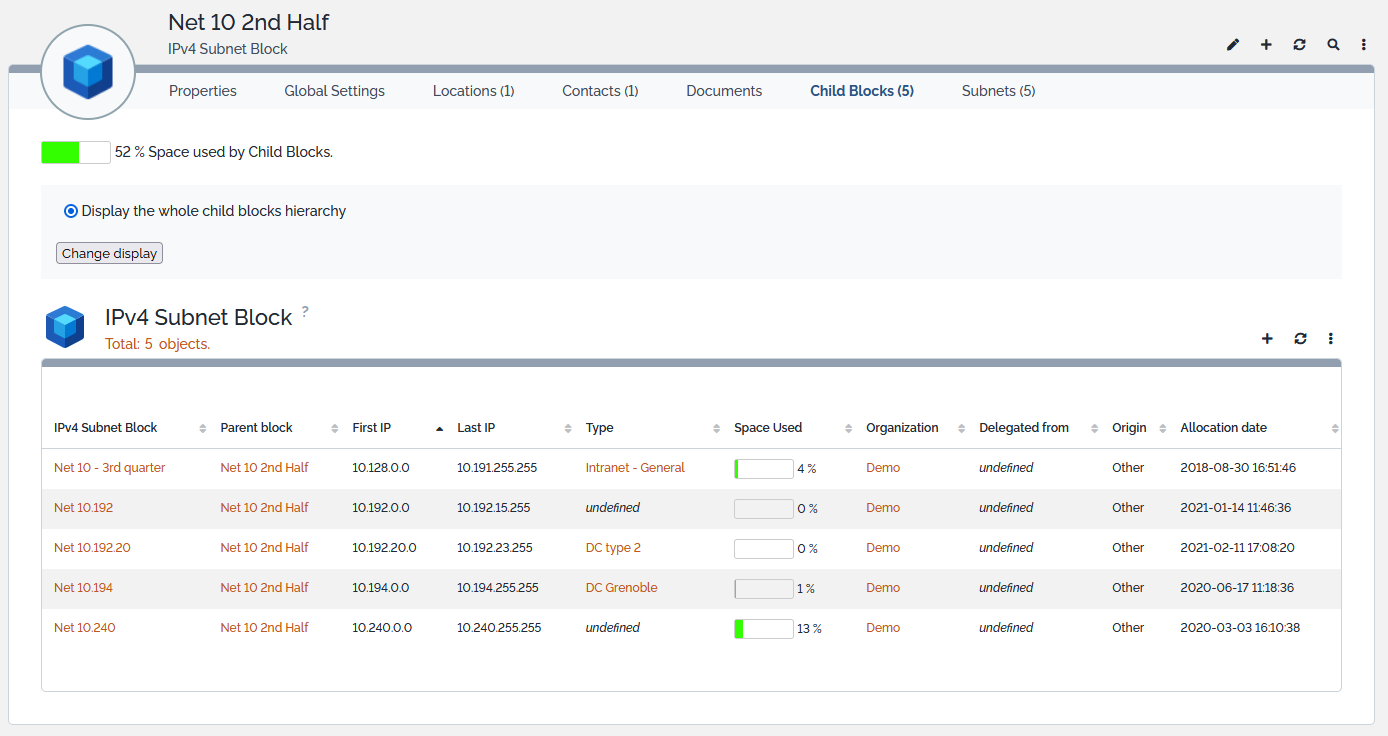The image size is (1388, 736).
Task: Sort by Allocation date column header
Action: tap(1223, 428)
